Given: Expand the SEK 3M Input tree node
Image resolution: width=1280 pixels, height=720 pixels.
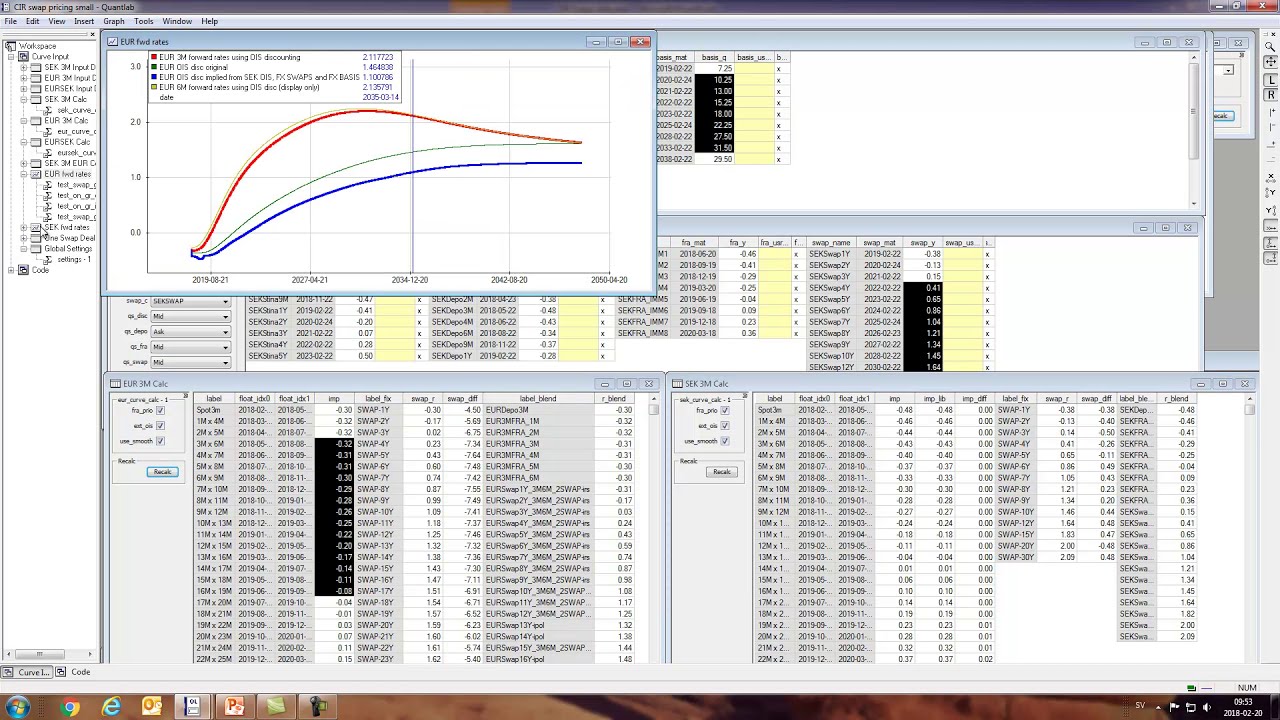Looking at the screenshot, I should 23,68.
